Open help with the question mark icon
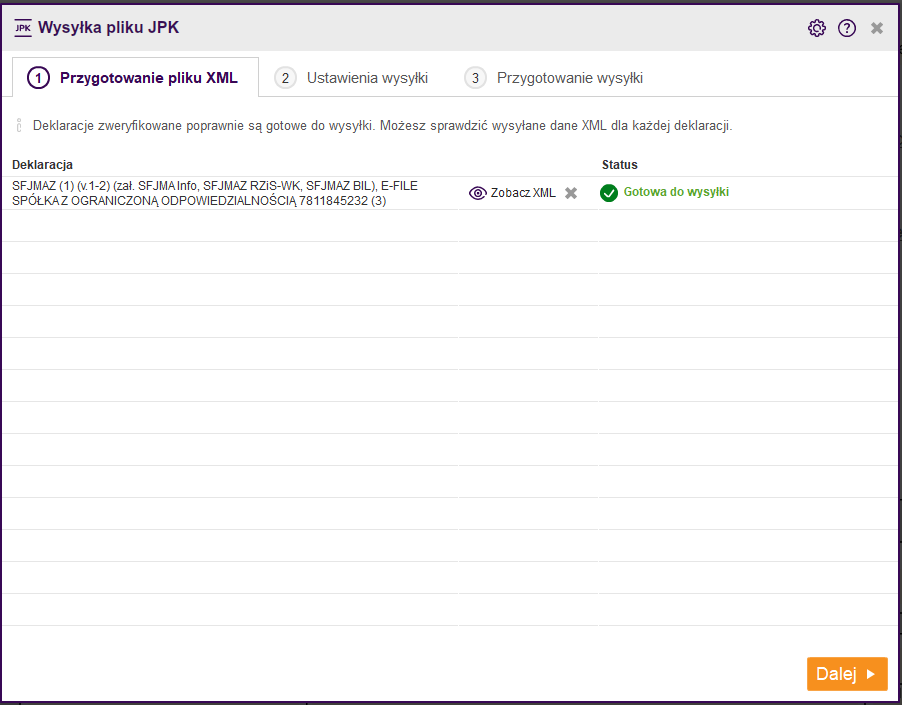 847,28
